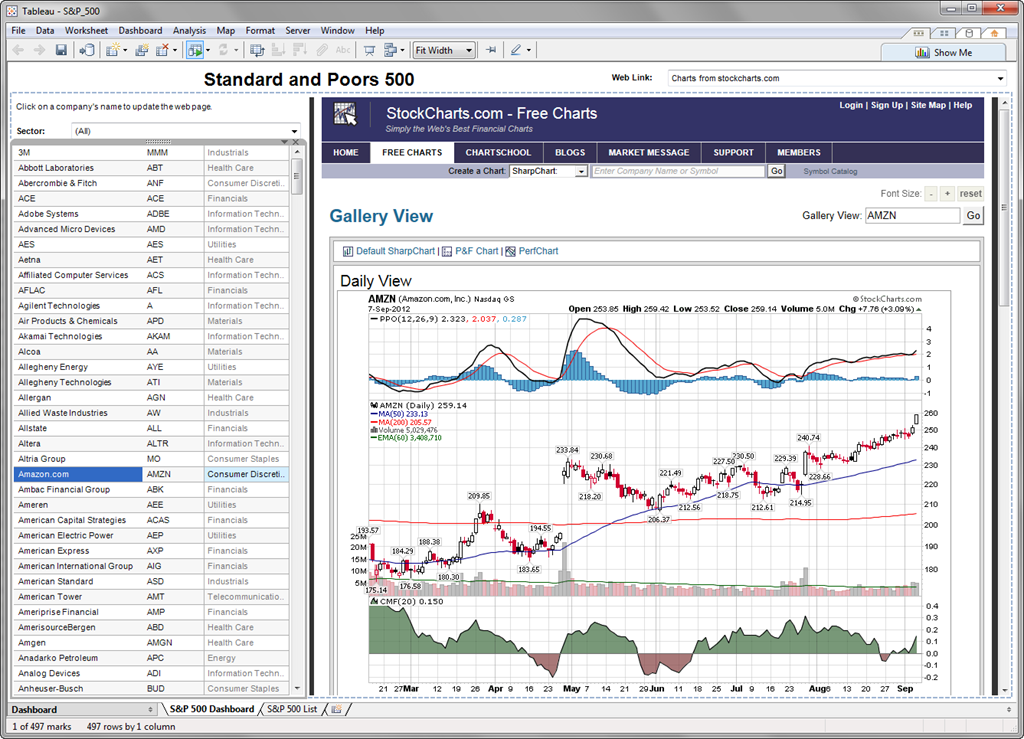Expand the Highlight dropdown arrow
Image resolution: width=1024 pixels, height=739 pixels.
[528, 50]
